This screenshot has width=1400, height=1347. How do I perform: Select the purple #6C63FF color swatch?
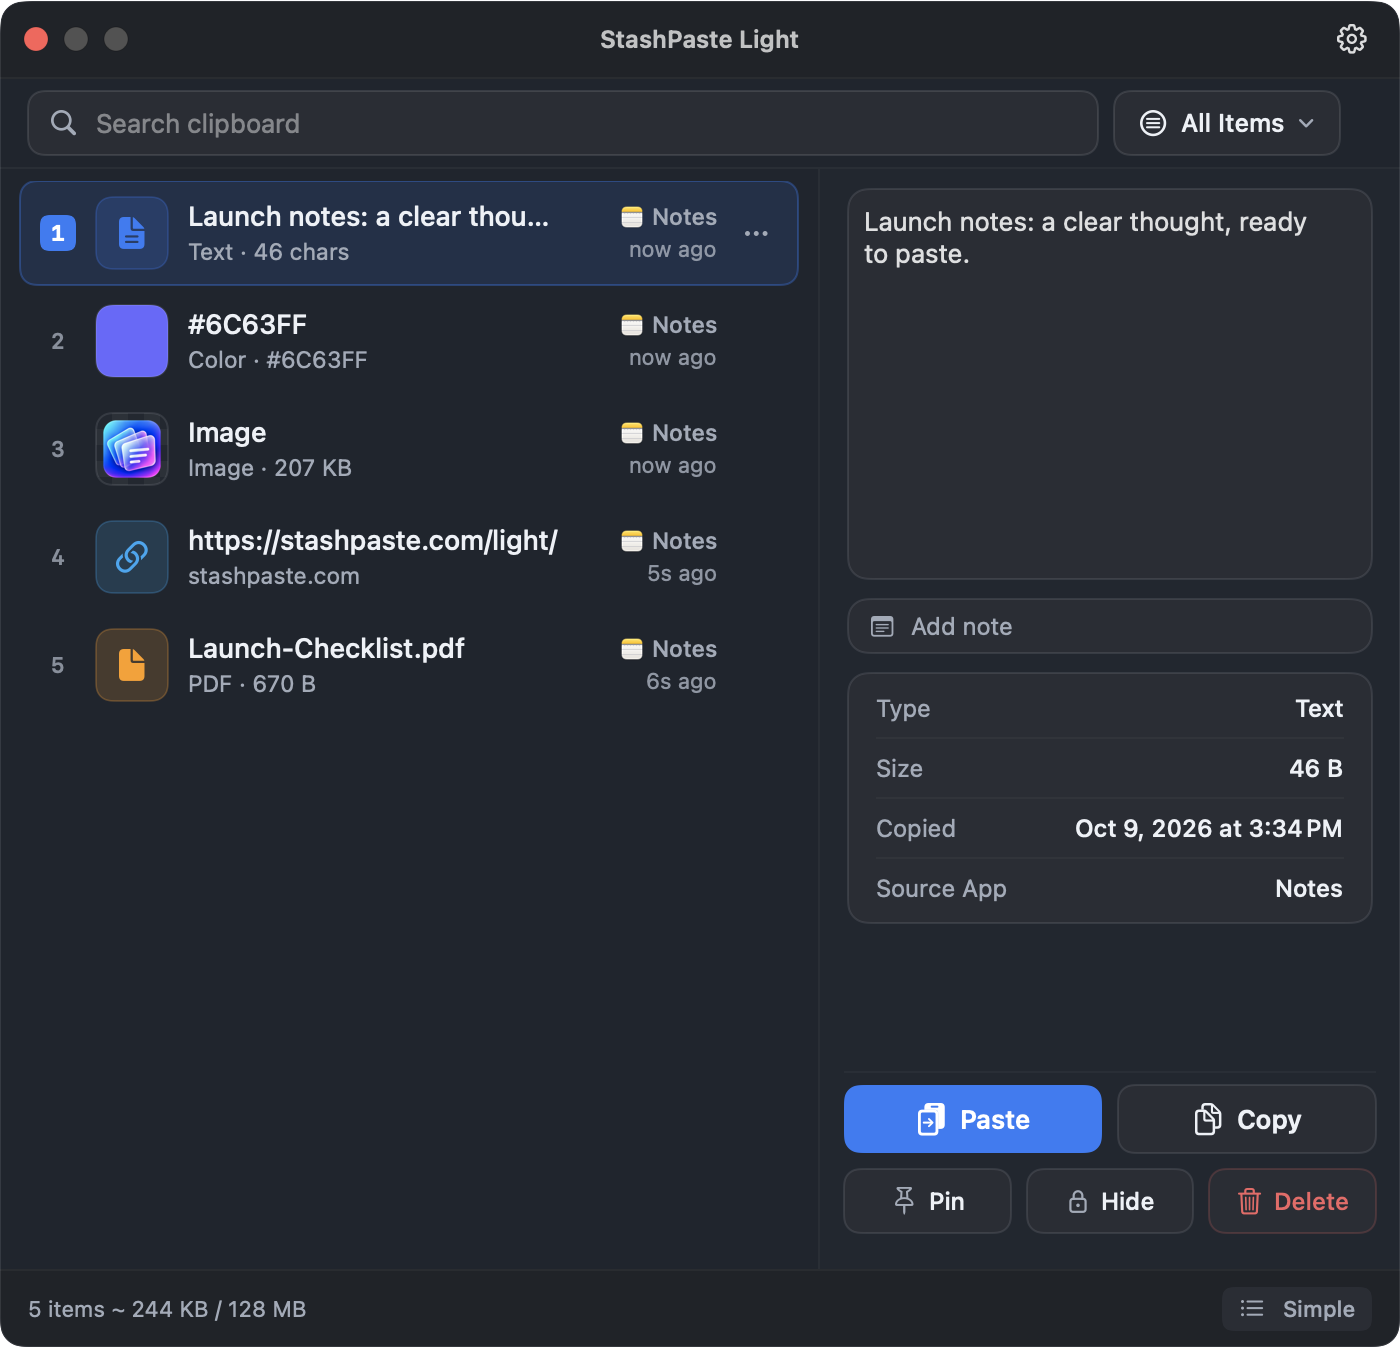point(132,341)
